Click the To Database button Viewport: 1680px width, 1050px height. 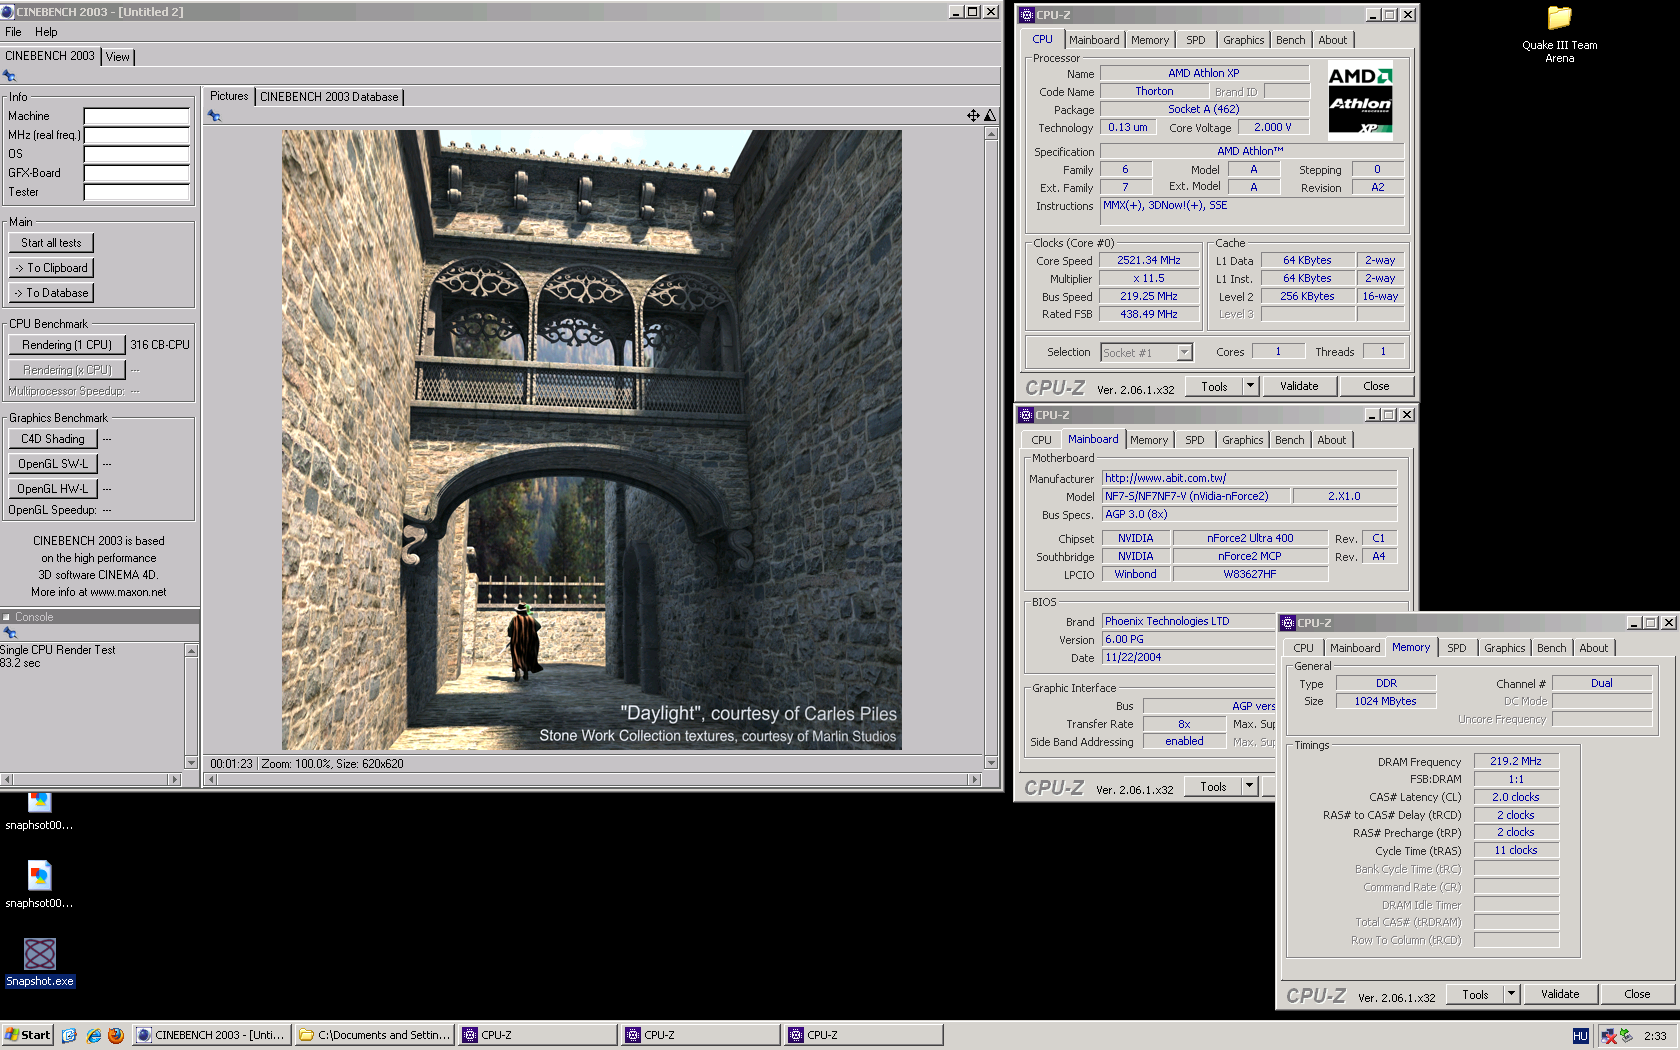click(x=51, y=293)
